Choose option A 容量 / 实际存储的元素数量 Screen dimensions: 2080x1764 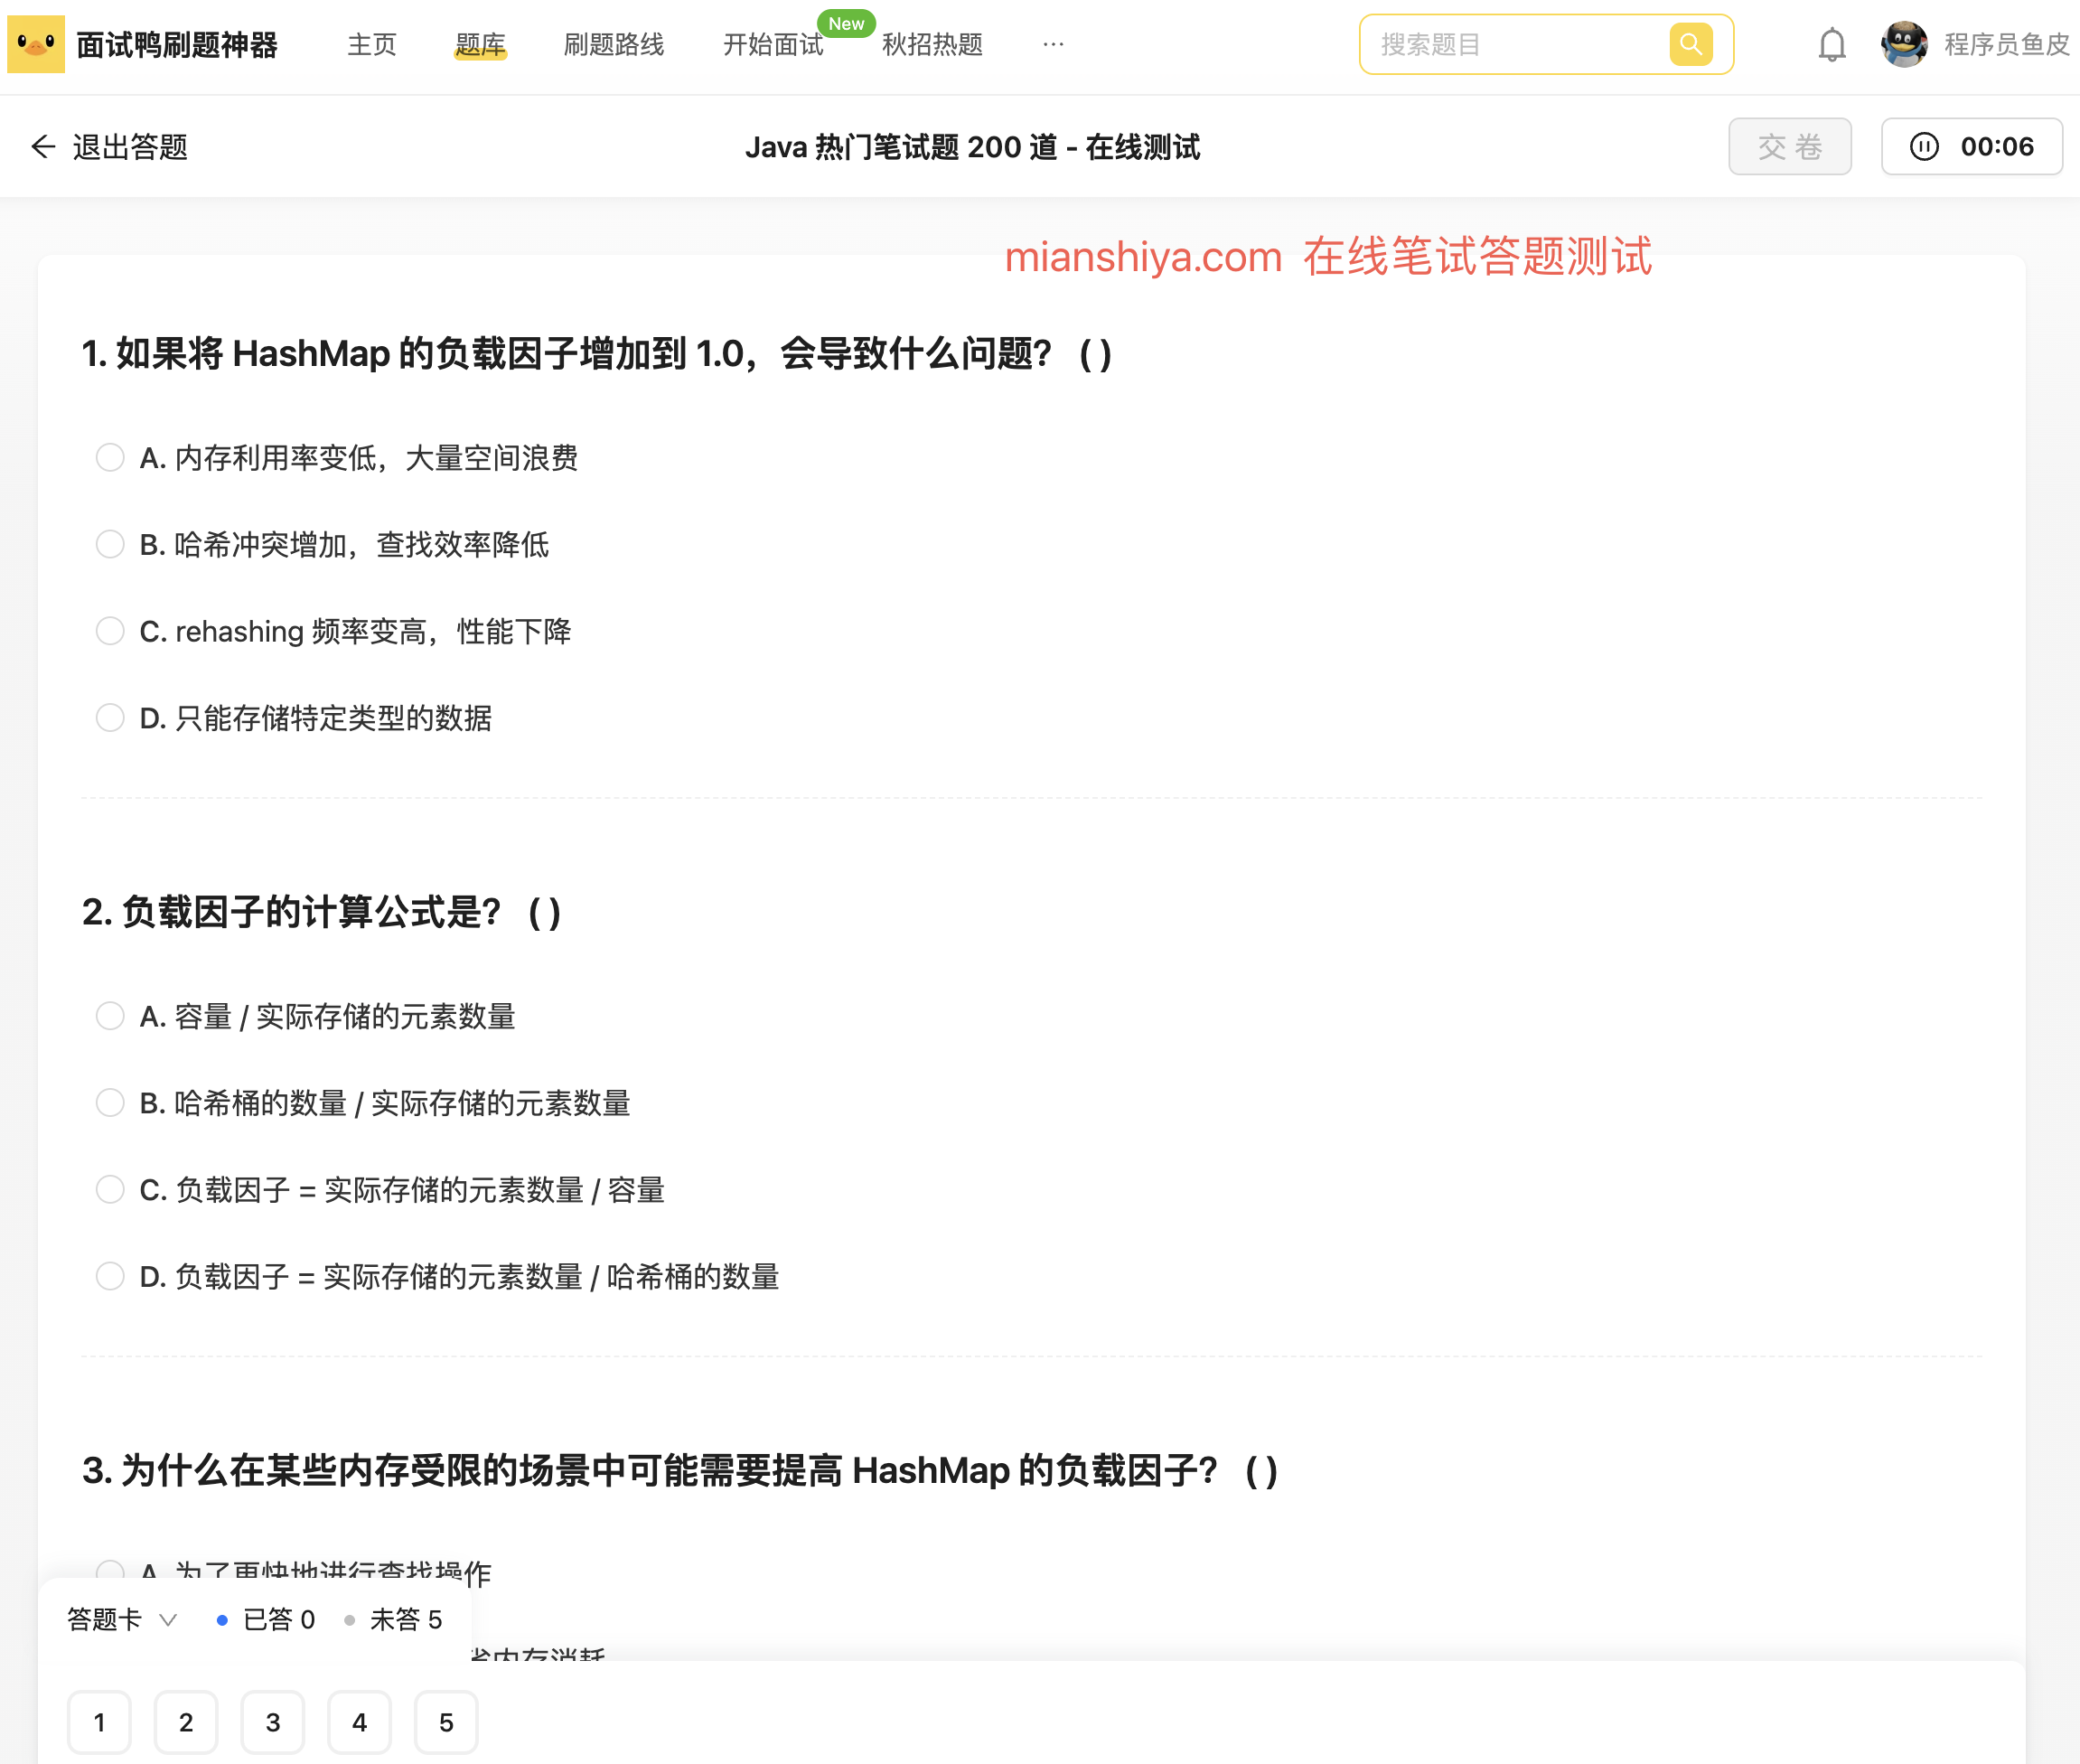tap(110, 1016)
